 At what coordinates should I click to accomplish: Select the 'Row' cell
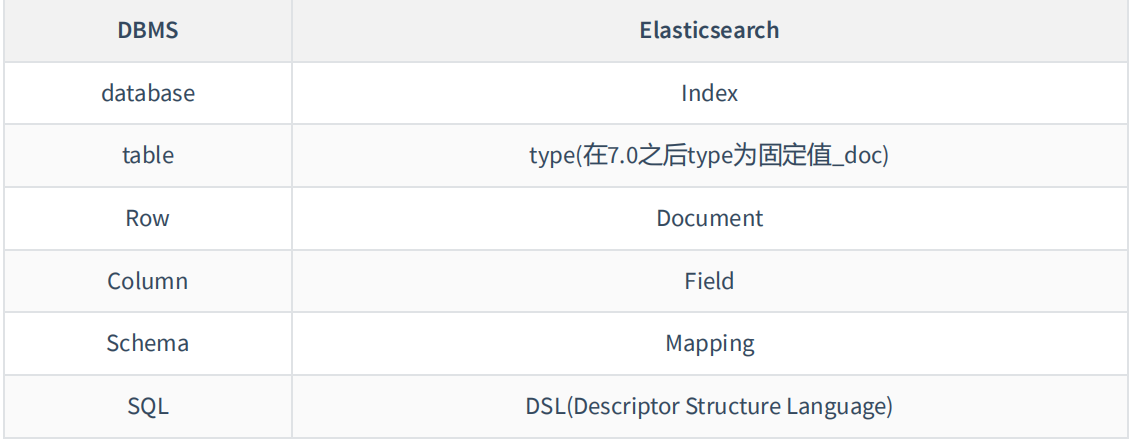tap(148, 219)
